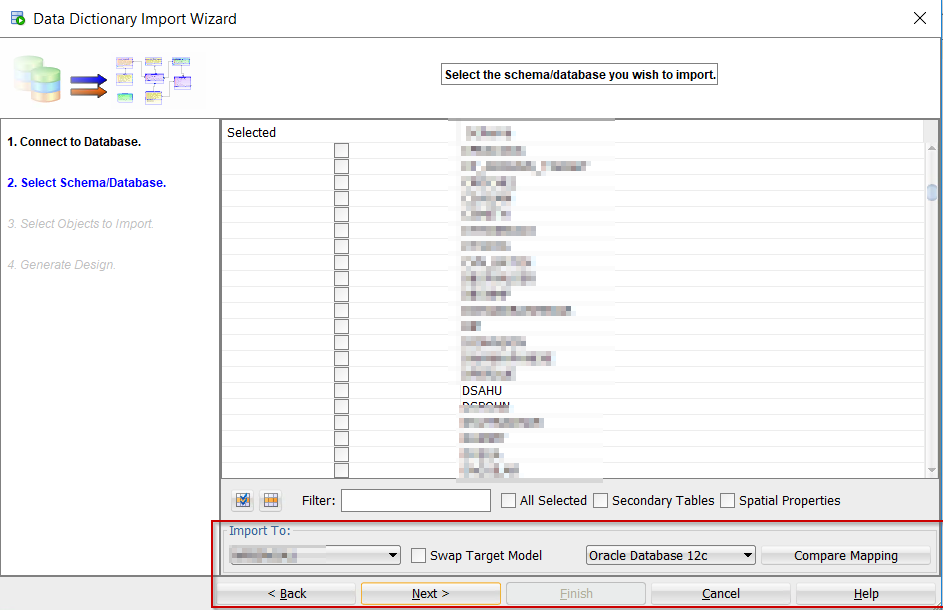
Task: Click the grid view icon beside Select All
Action: click(x=270, y=500)
